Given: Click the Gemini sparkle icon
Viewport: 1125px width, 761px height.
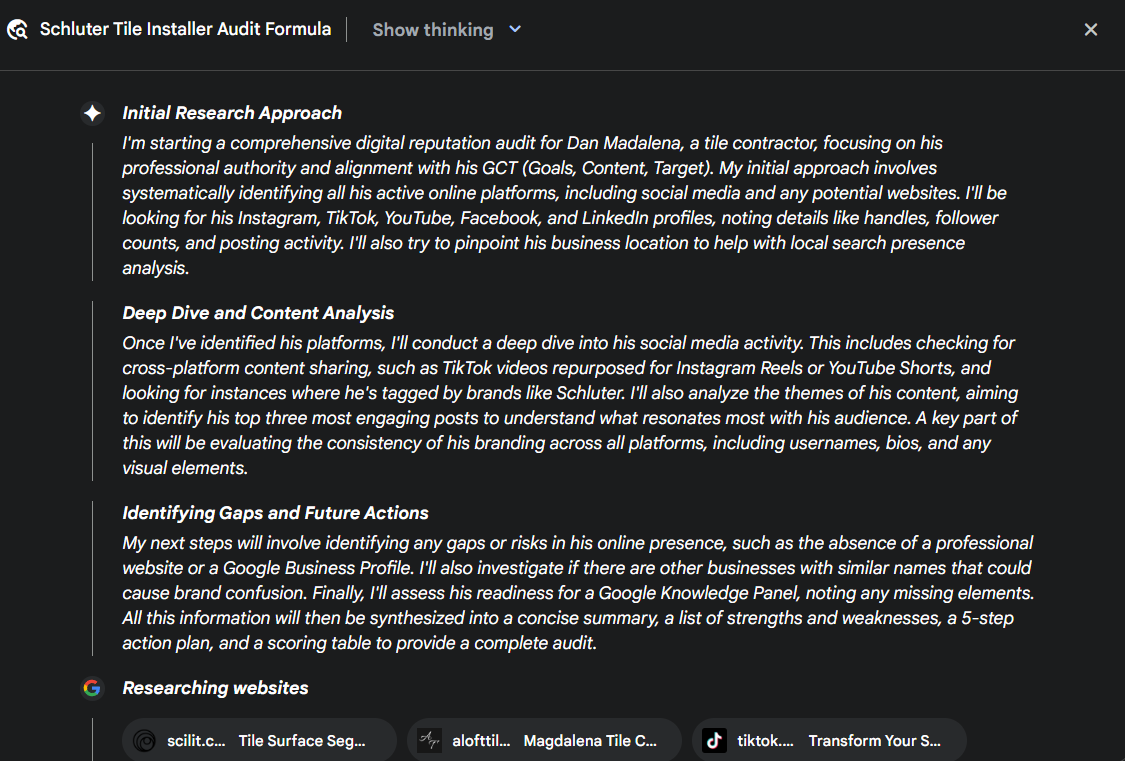Looking at the screenshot, I should tap(92, 113).
